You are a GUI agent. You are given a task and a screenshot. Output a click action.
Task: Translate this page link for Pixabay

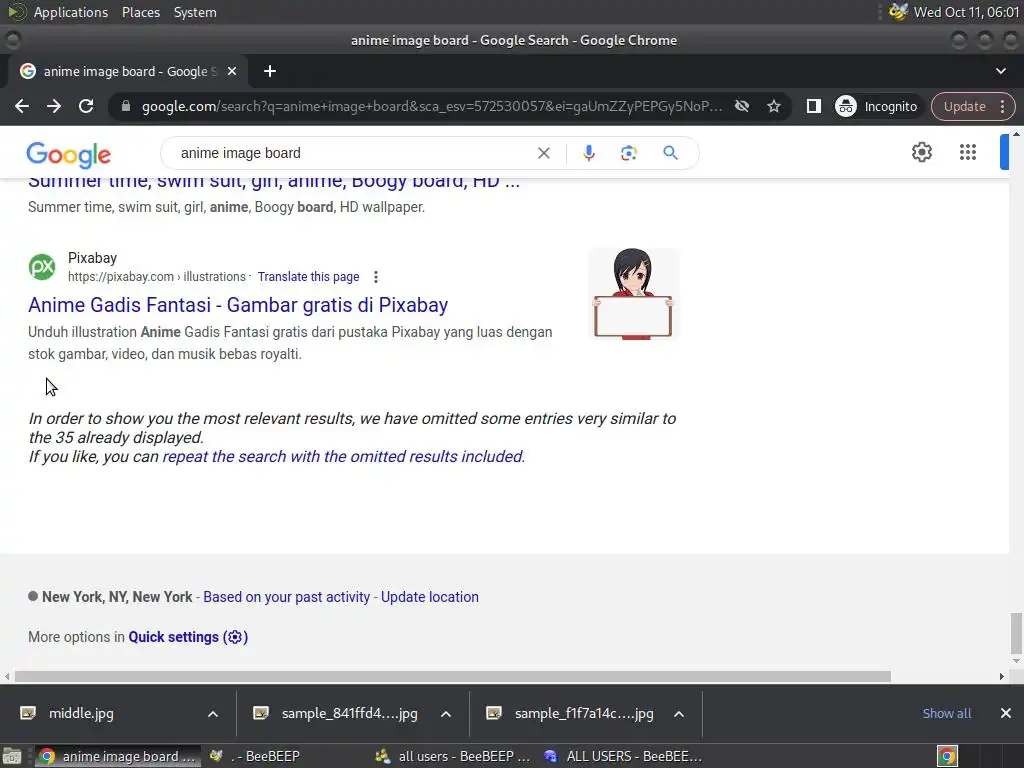coord(308,277)
